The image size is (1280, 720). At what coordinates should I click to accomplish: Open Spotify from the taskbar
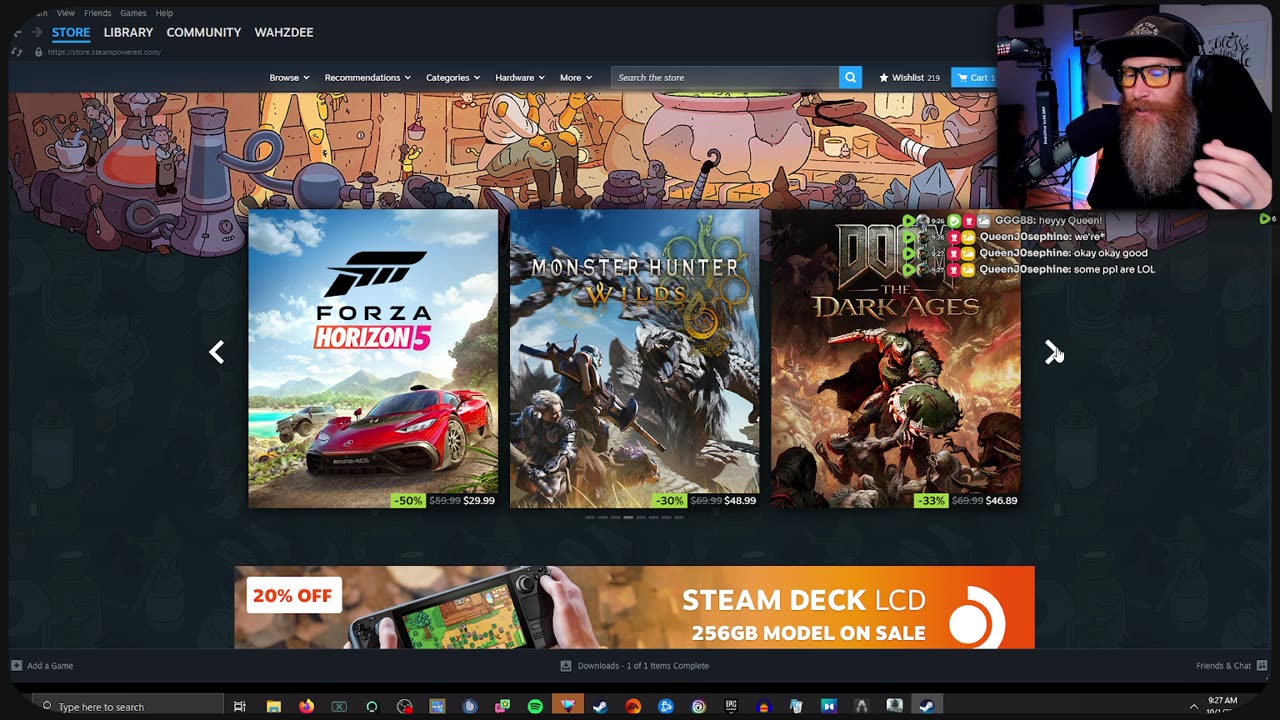535,706
